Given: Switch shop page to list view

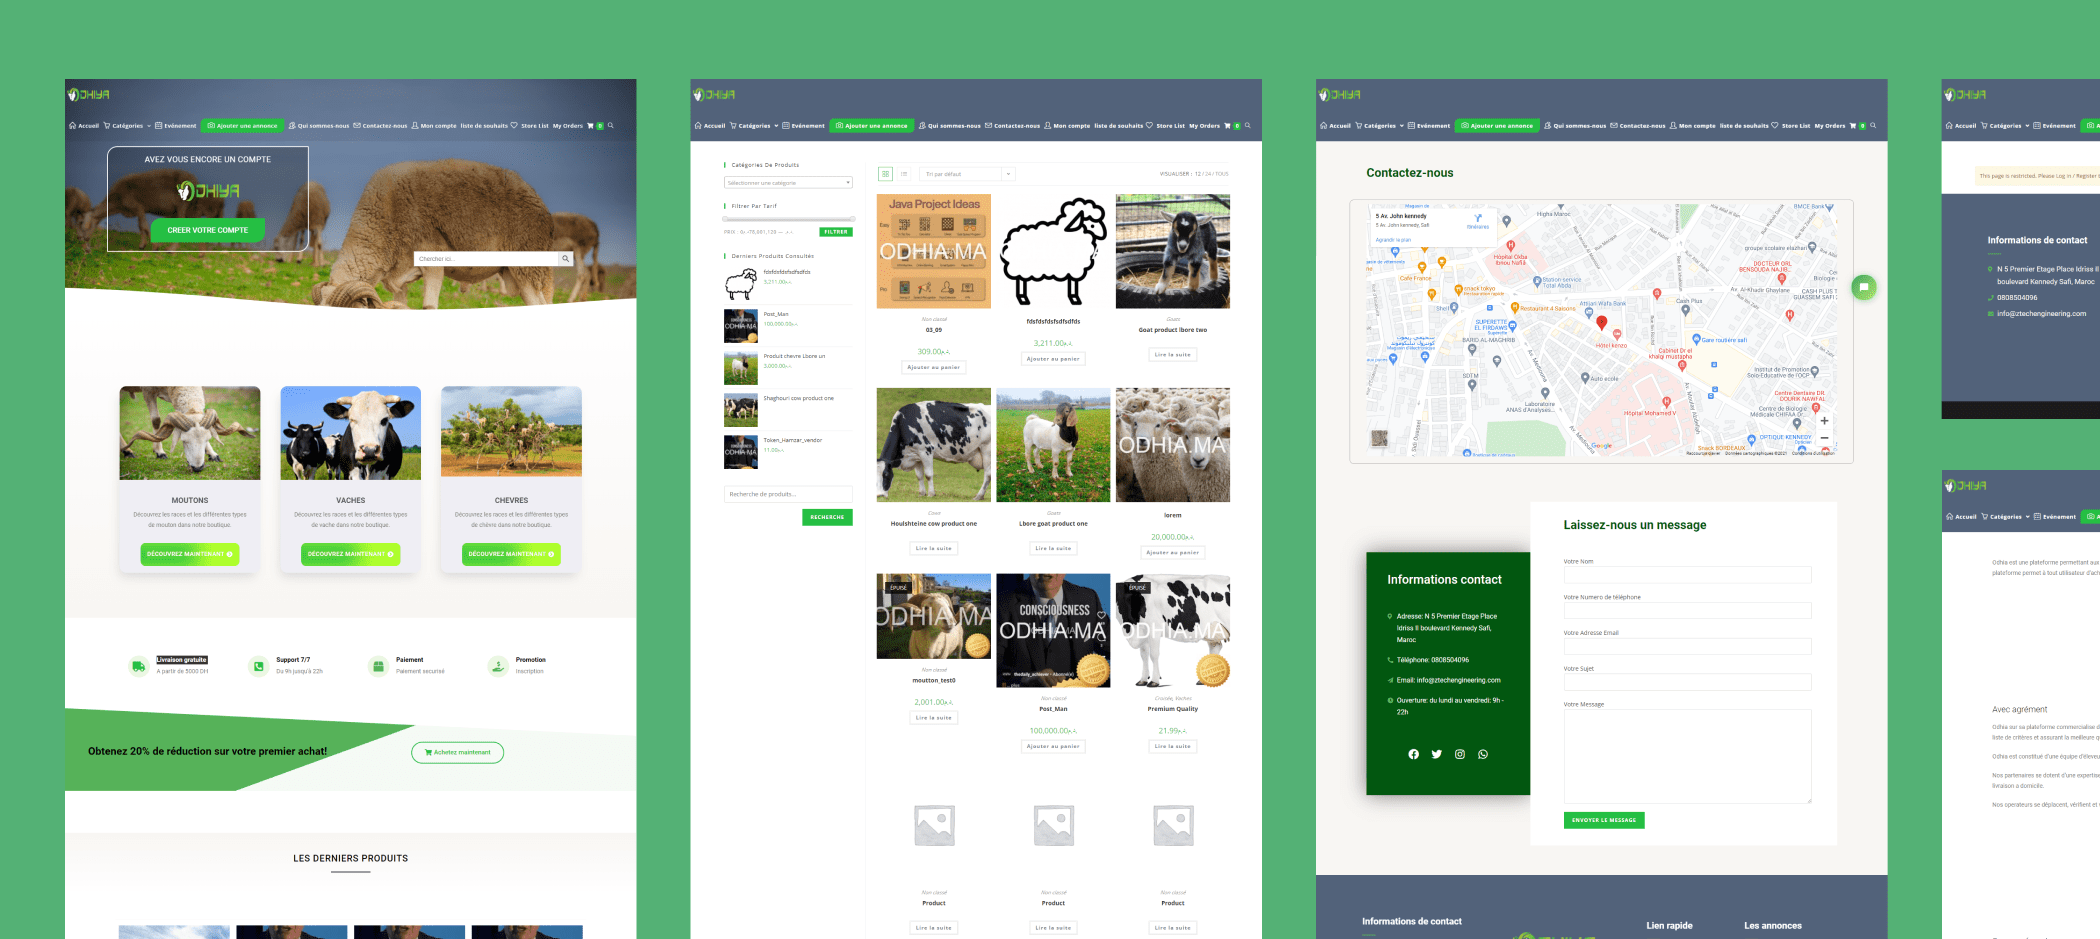Looking at the screenshot, I should [x=904, y=174].
